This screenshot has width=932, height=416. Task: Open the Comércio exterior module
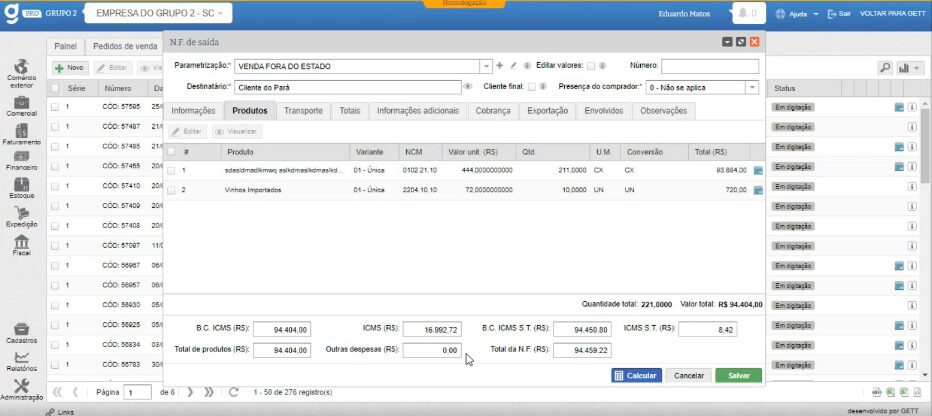[x=21, y=73]
